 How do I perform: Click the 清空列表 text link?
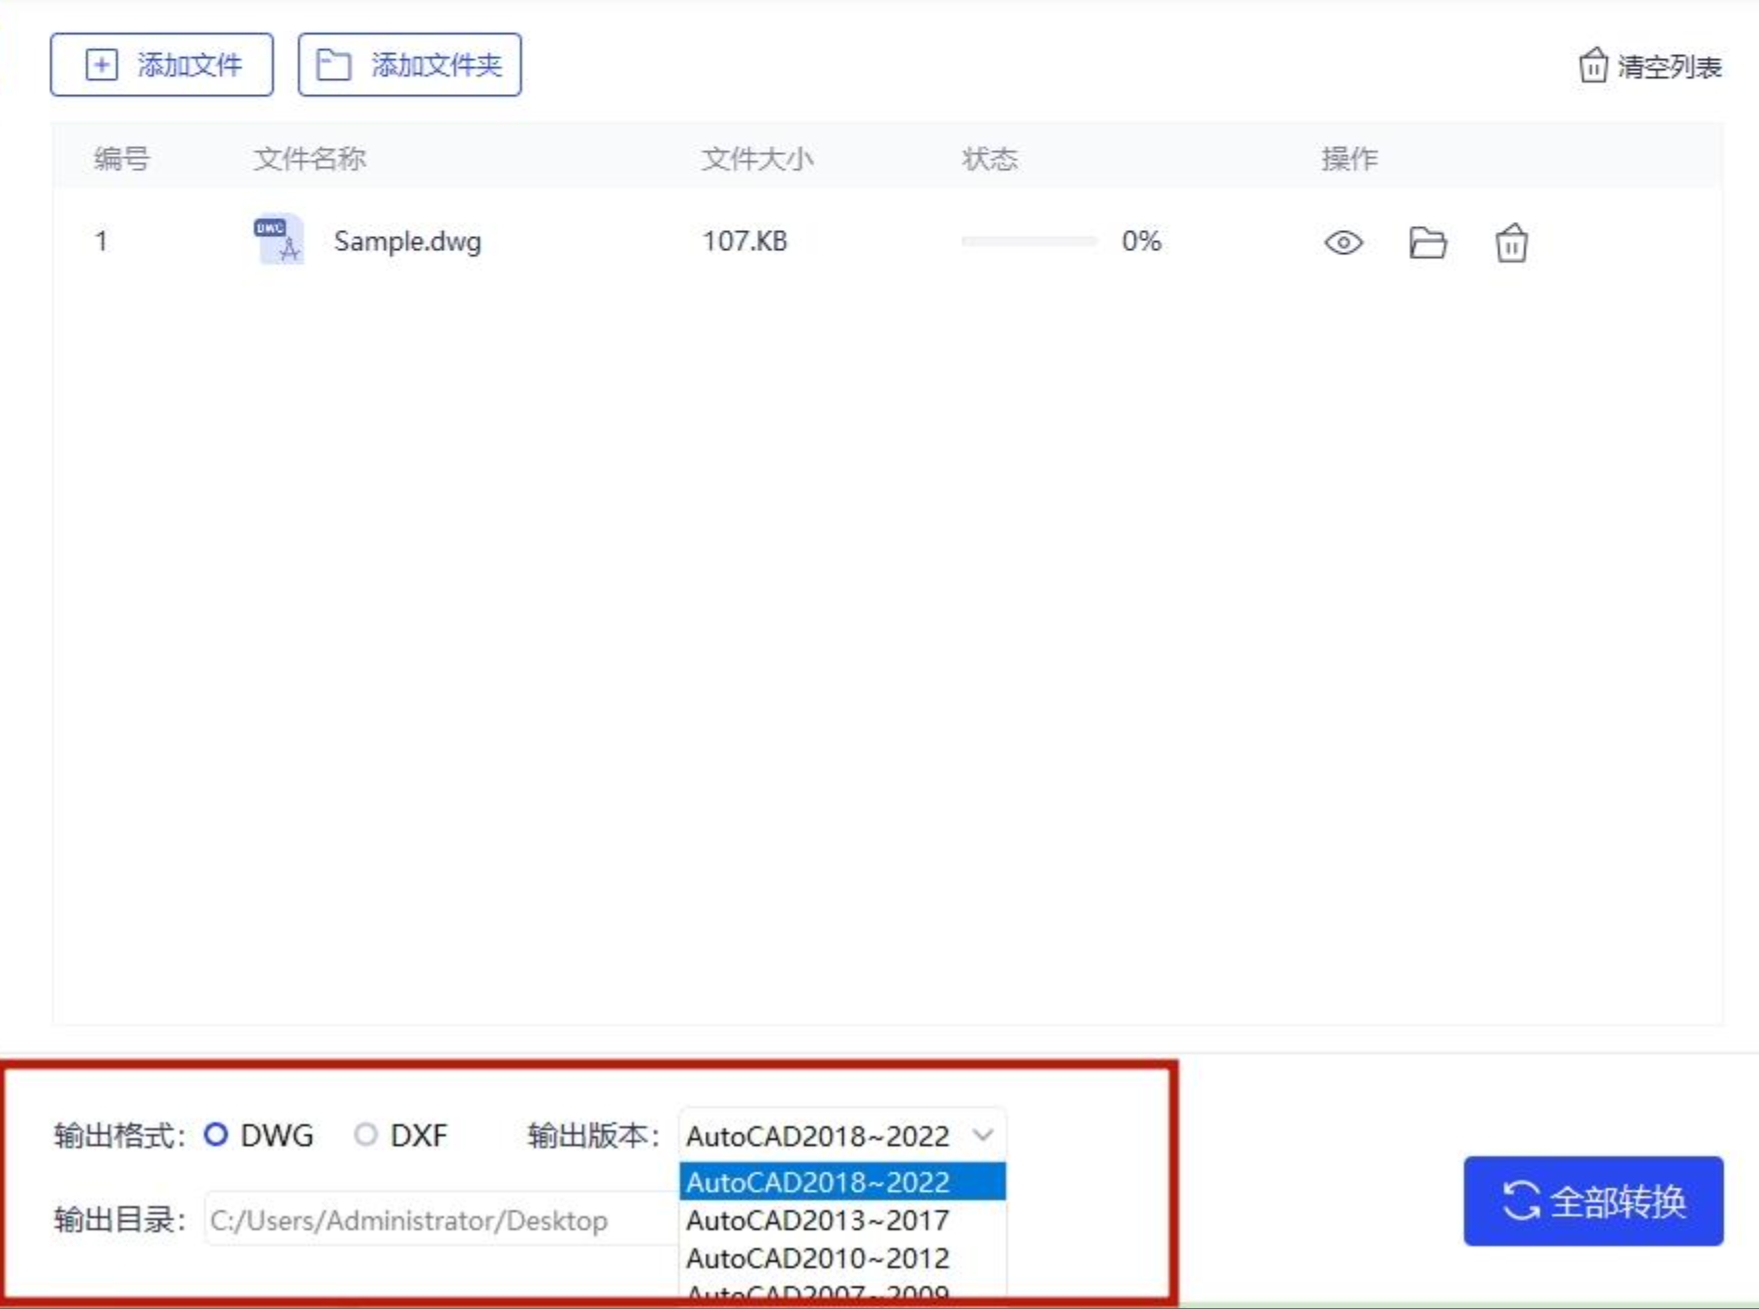[1669, 67]
